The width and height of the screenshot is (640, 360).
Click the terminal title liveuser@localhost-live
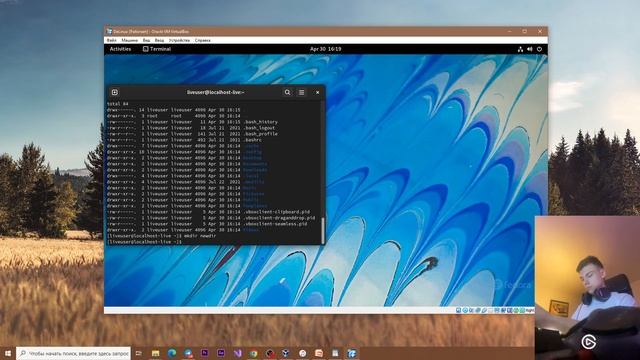click(216, 92)
